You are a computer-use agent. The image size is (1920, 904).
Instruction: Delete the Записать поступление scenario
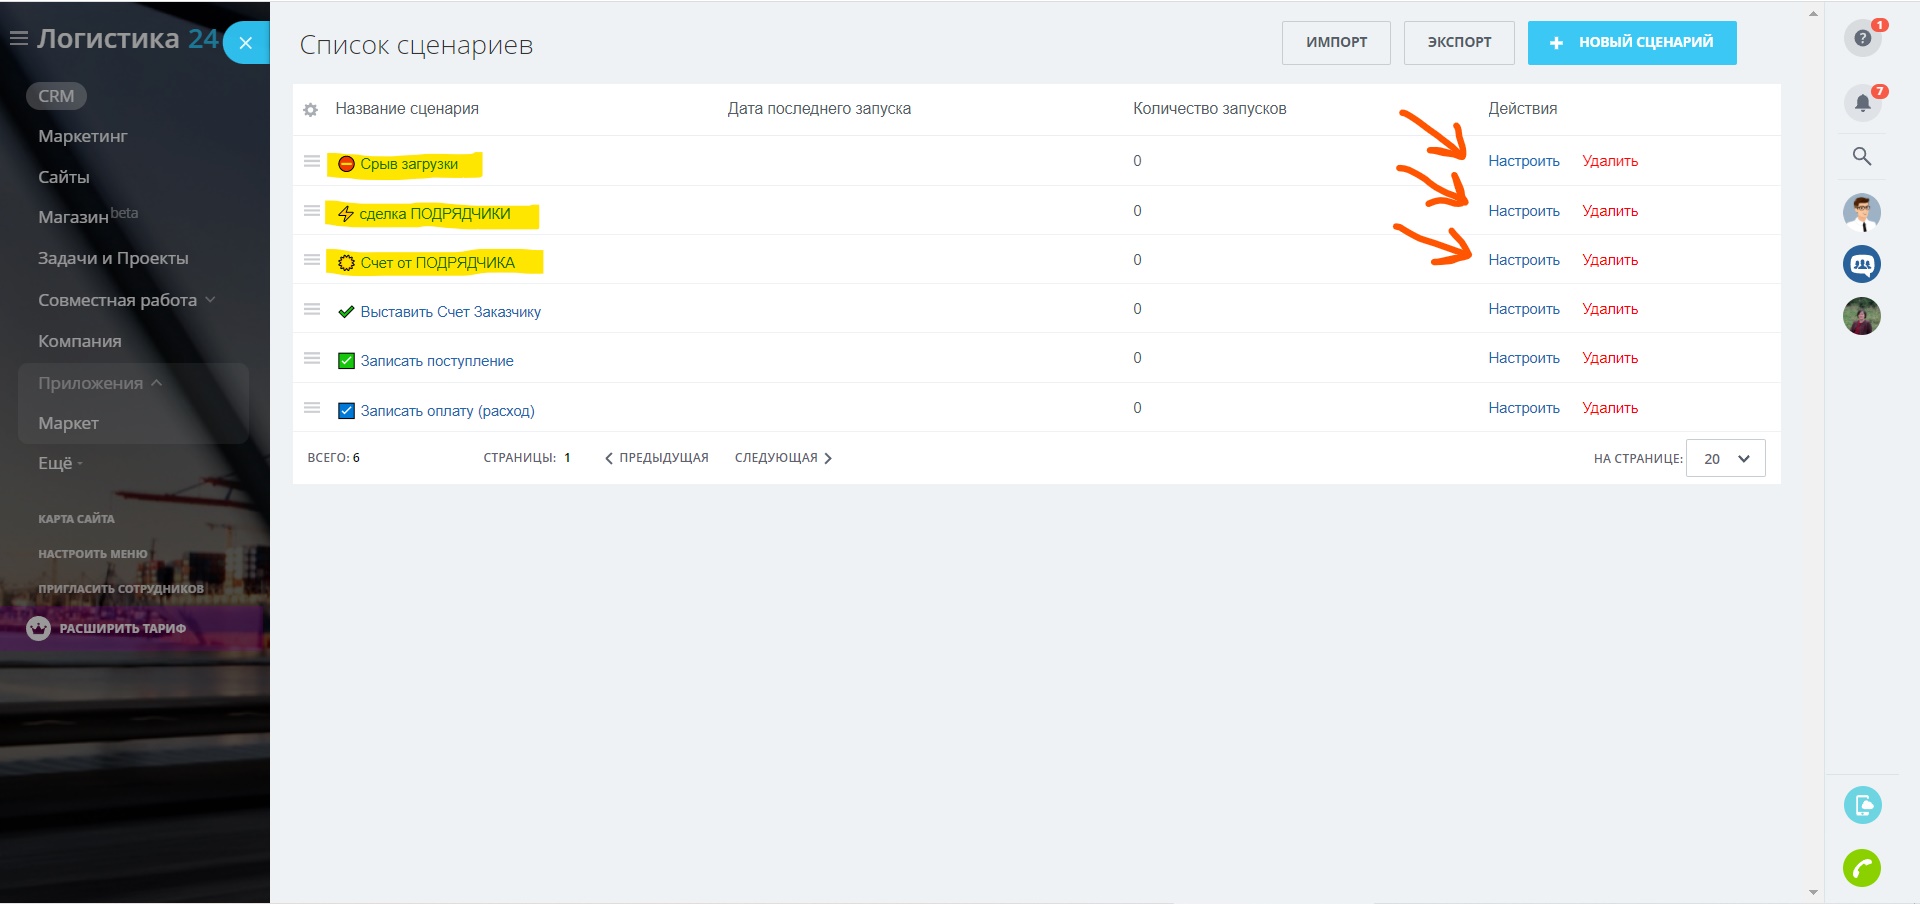tap(1609, 358)
